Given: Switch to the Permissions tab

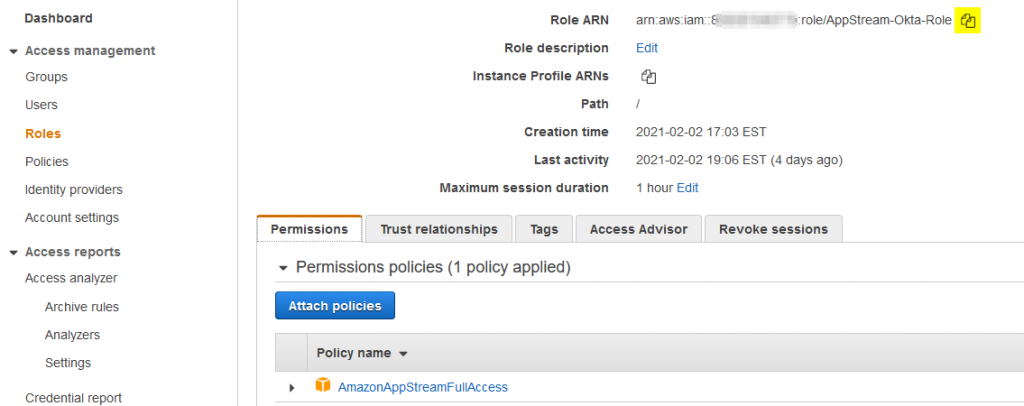Looking at the screenshot, I should point(310,229).
